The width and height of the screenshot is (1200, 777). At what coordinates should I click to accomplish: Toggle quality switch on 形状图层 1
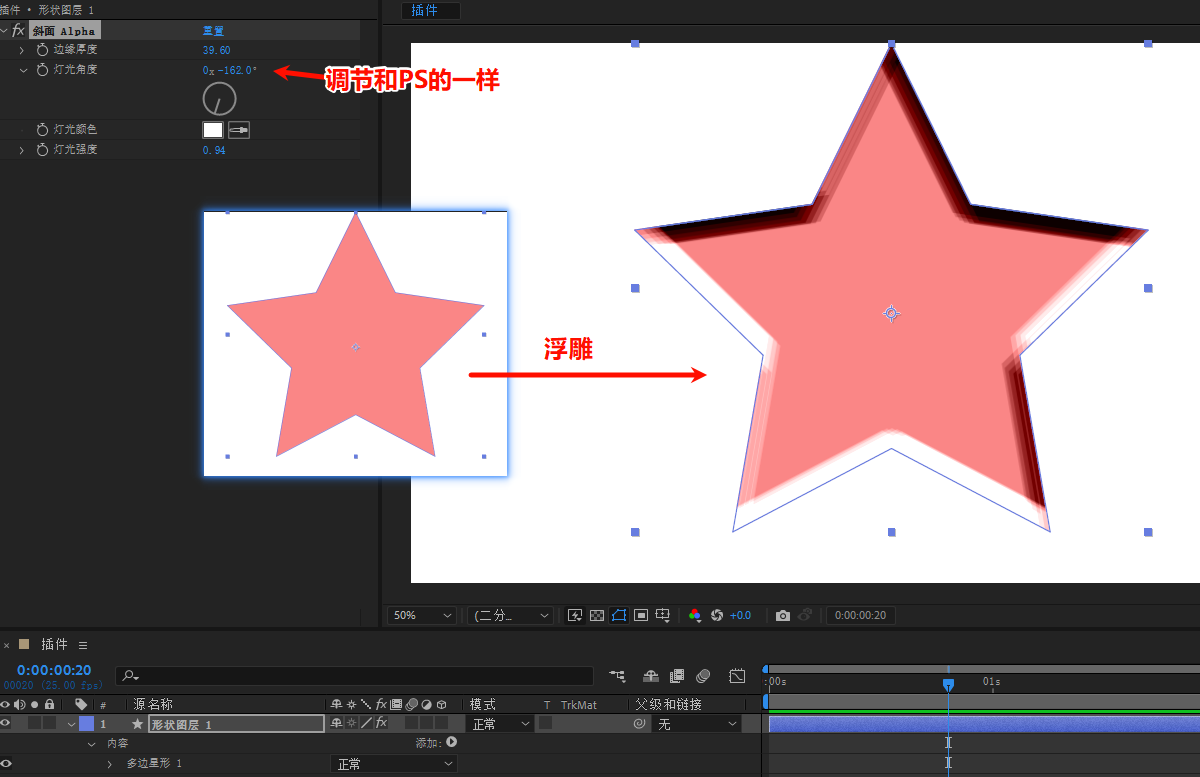(x=366, y=723)
